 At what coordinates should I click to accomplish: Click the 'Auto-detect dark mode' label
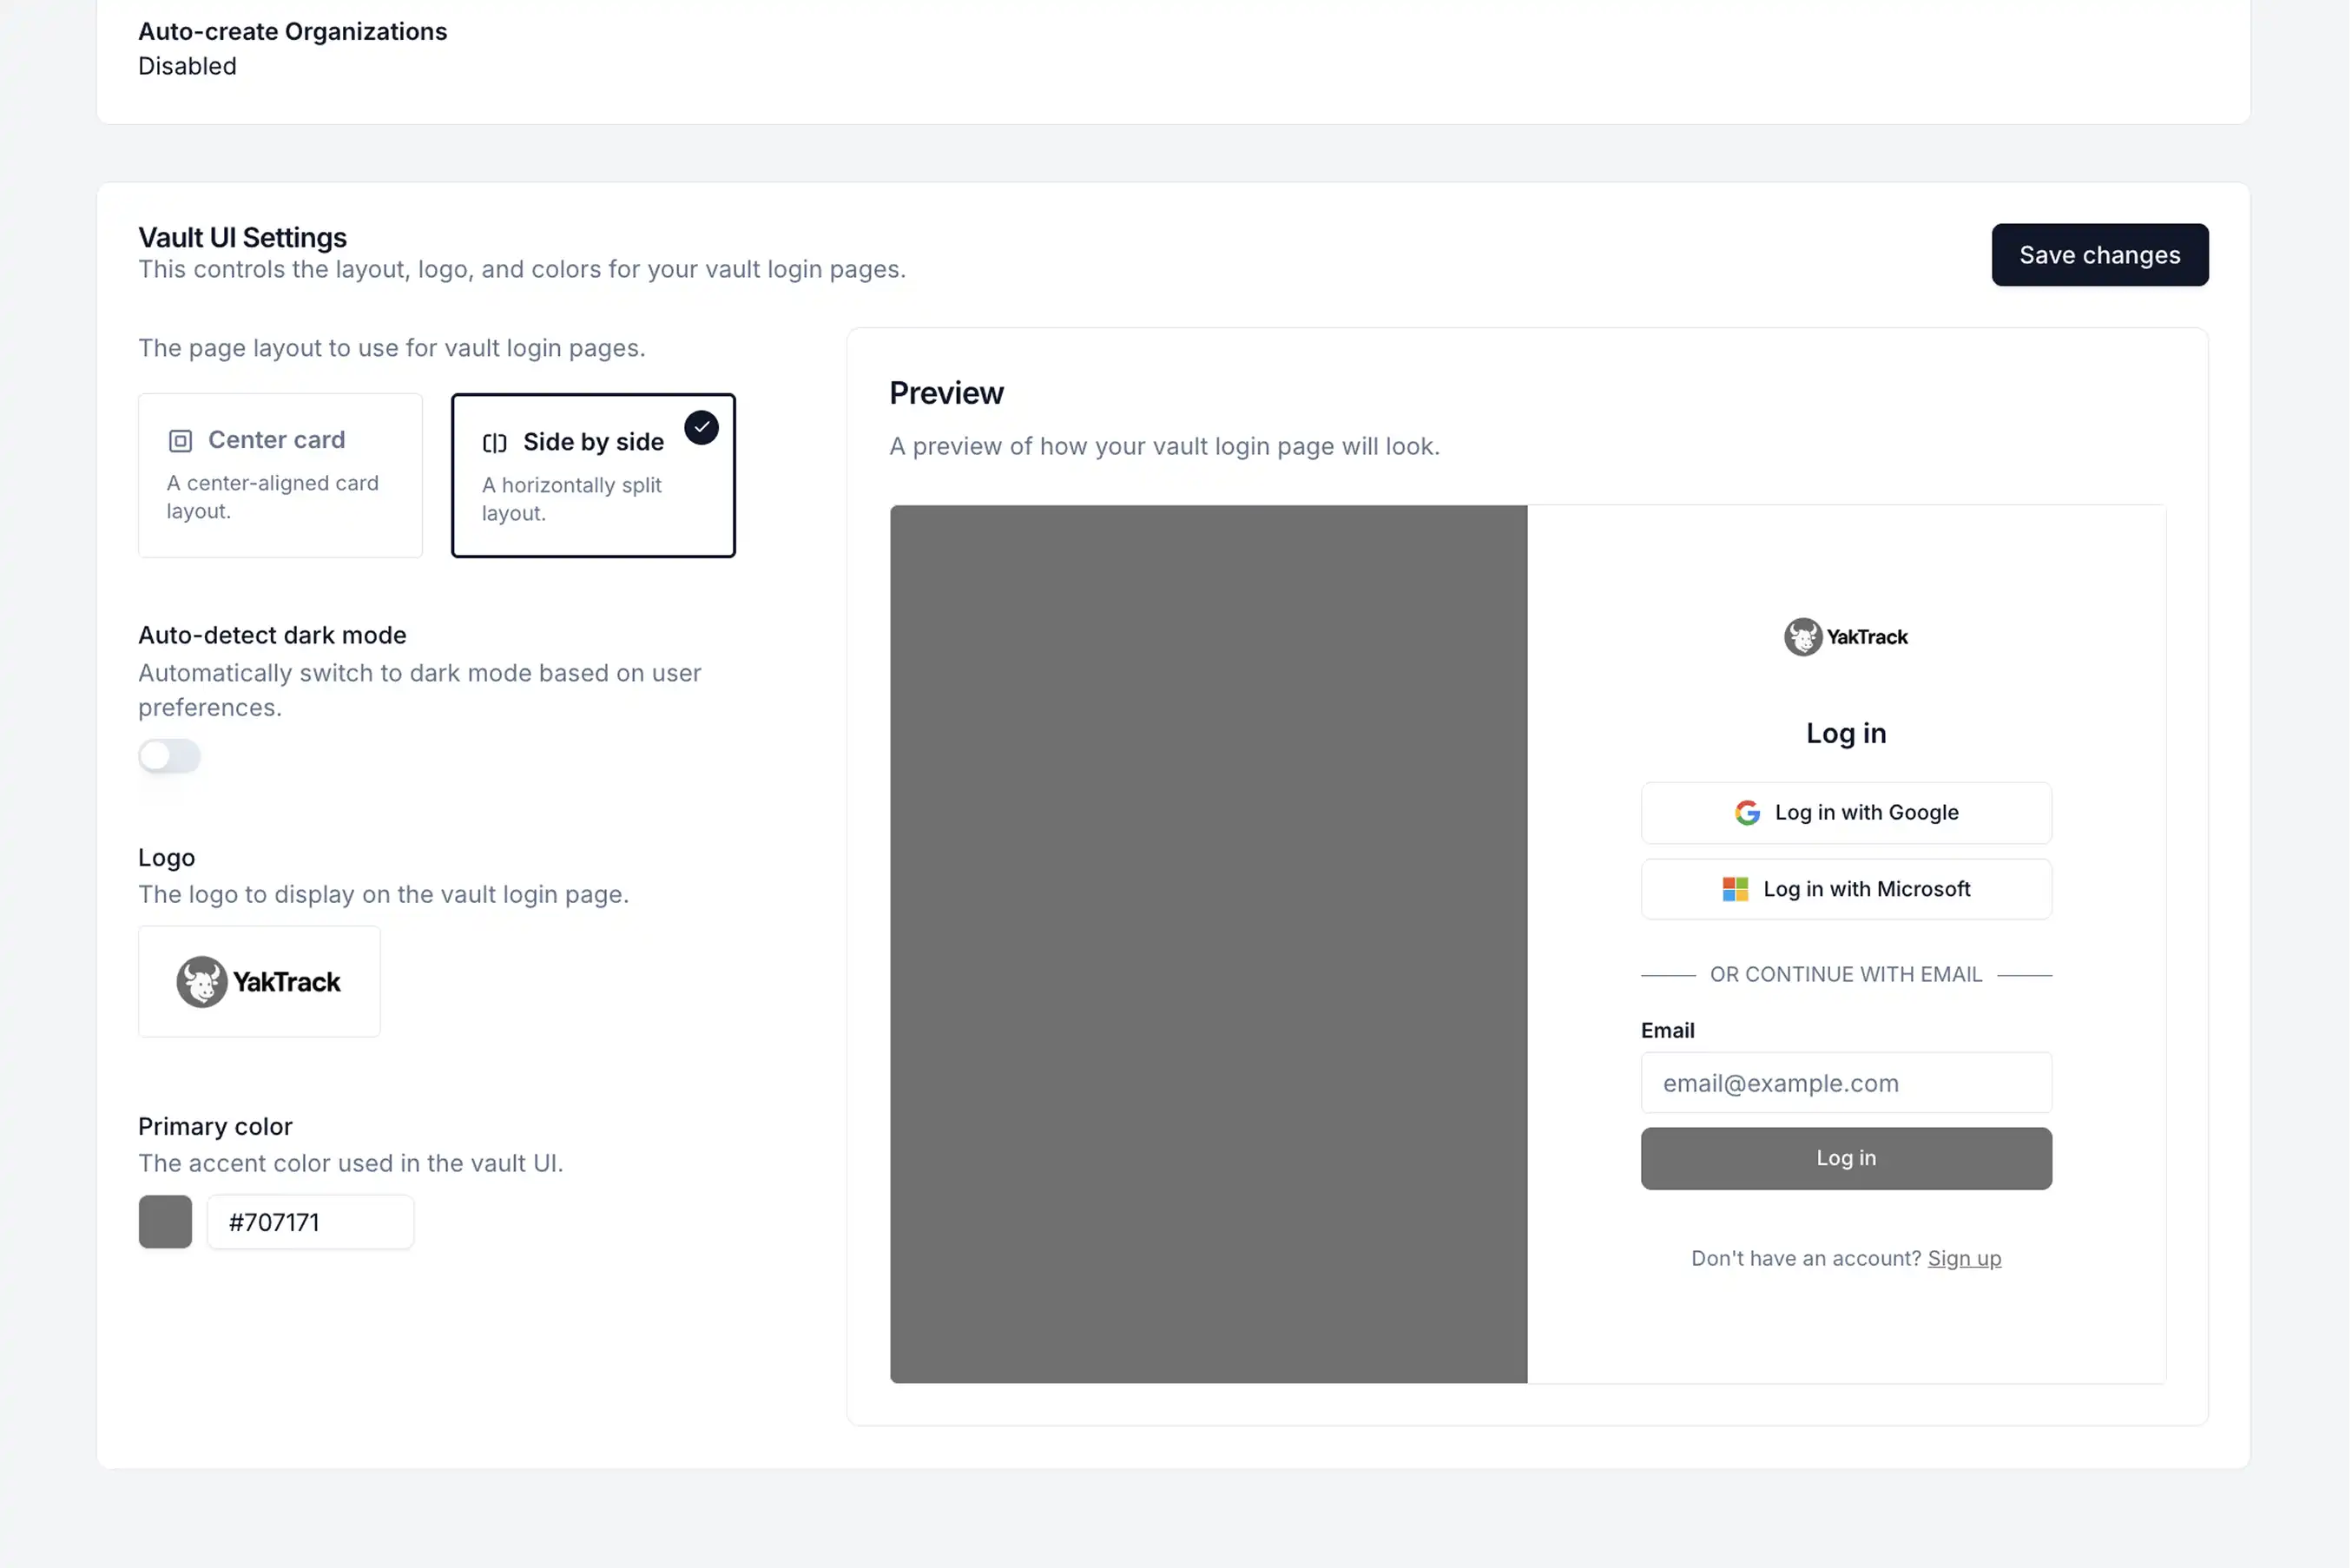[x=272, y=635]
